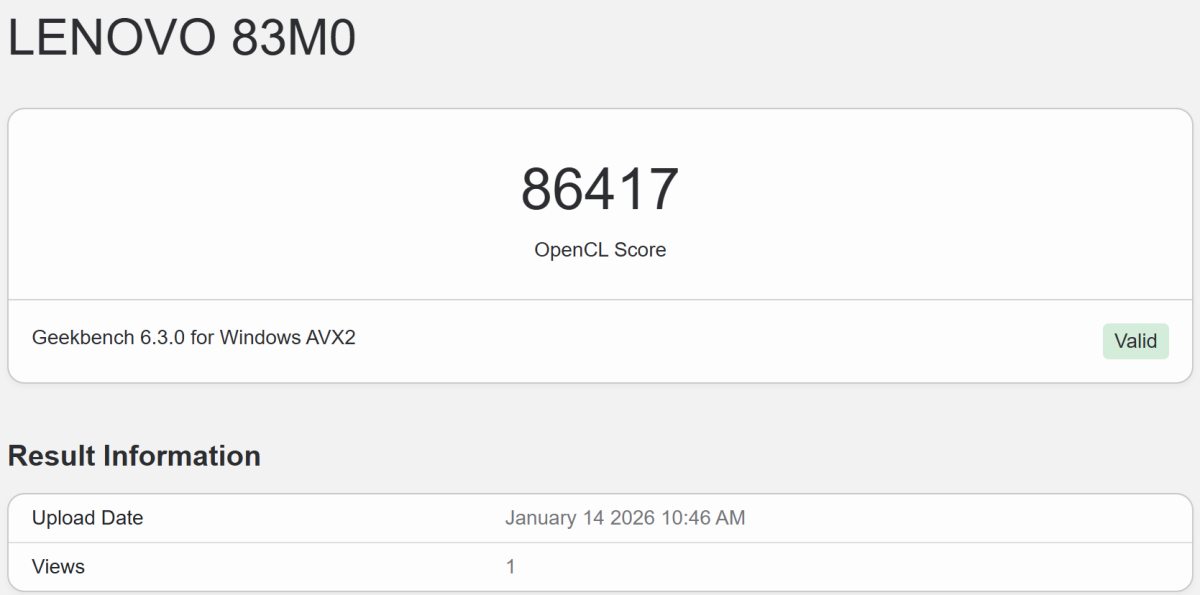The height and width of the screenshot is (595, 1200).
Task: Click the AM text in the upload time
Action: [x=730, y=518]
